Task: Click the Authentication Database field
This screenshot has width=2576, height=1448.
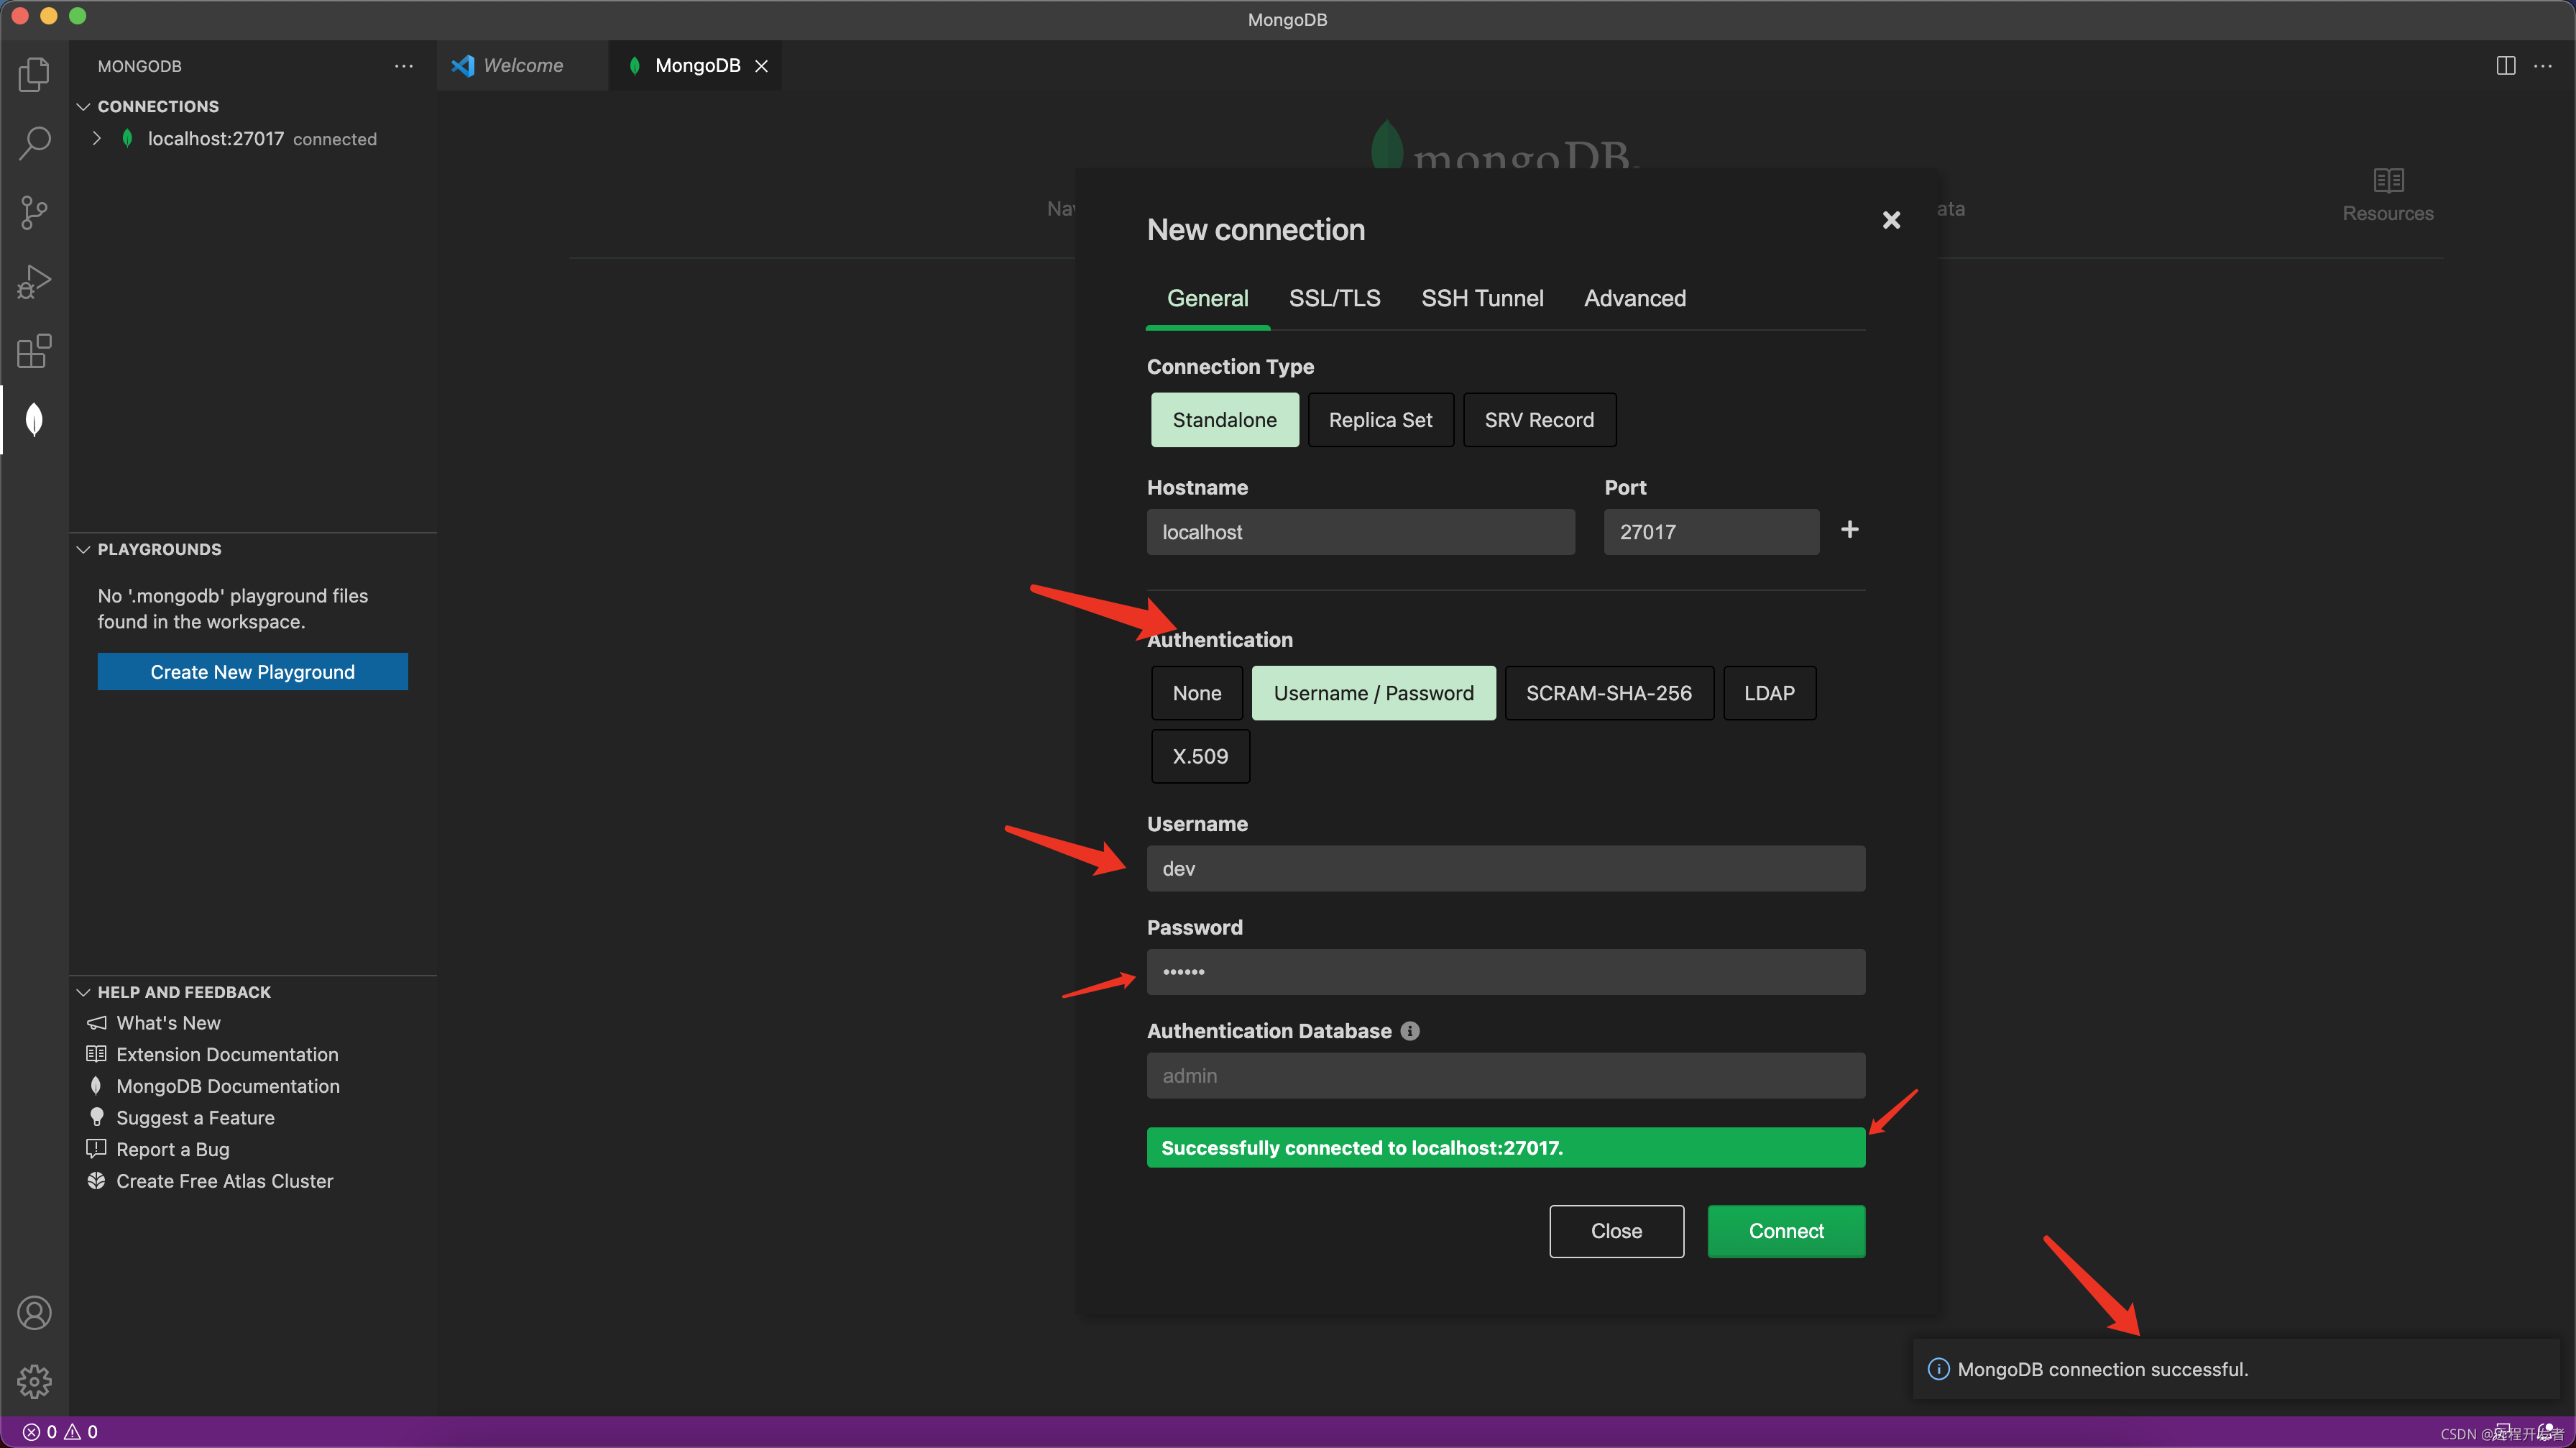Action: point(1505,1075)
